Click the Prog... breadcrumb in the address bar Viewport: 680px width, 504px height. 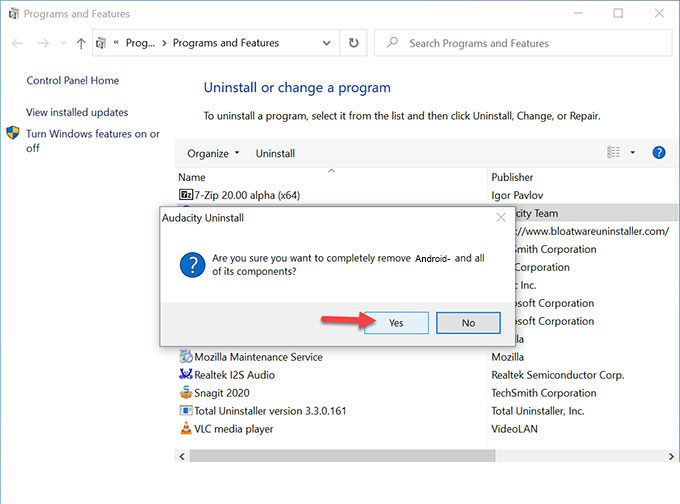140,43
